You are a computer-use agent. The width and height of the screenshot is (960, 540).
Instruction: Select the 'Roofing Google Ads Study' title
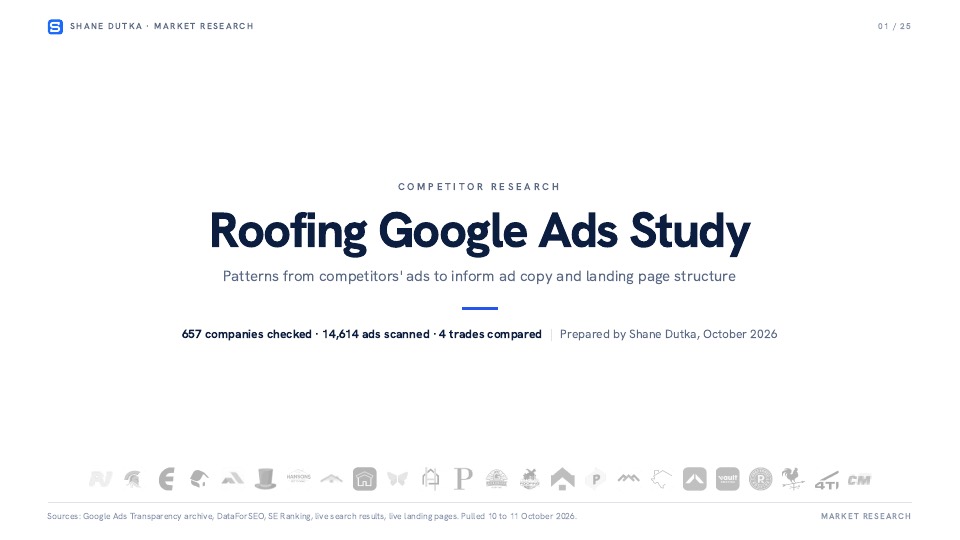(x=480, y=231)
